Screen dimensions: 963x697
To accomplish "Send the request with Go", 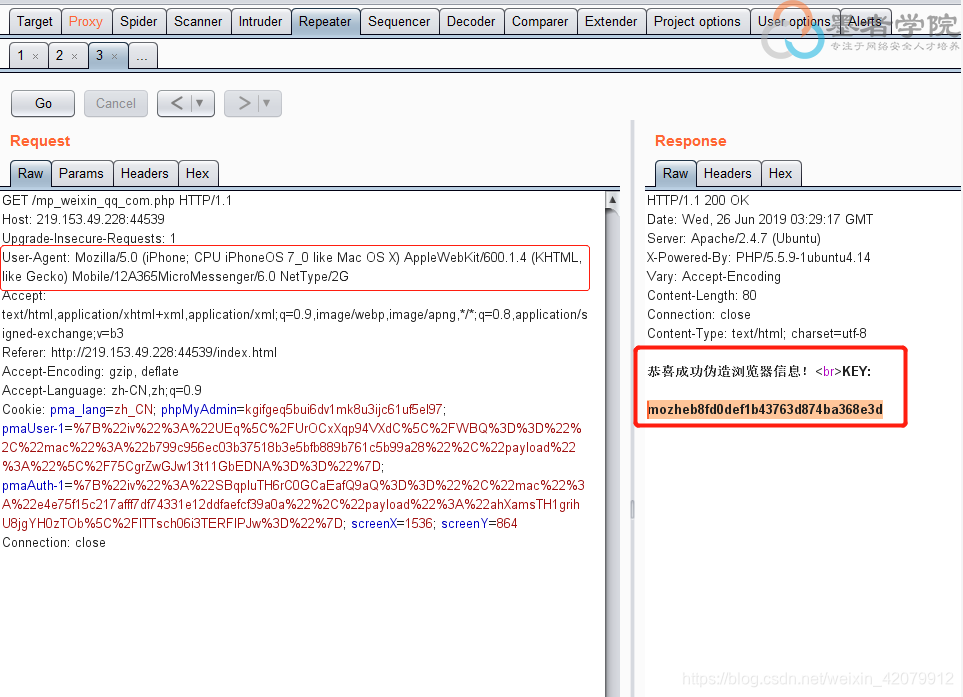I will [43, 103].
